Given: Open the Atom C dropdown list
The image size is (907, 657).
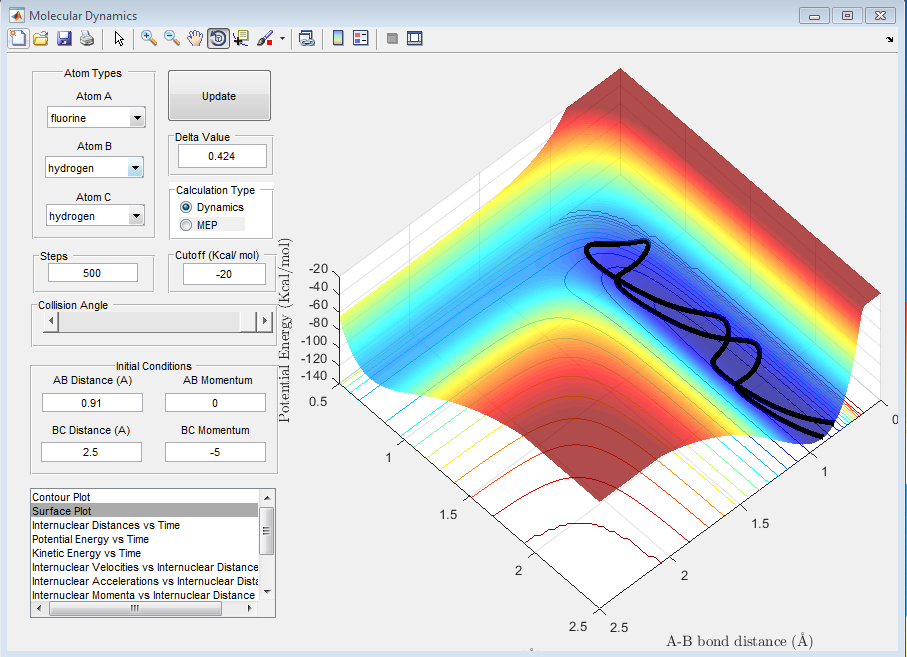Looking at the screenshot, I should [x=136, y=216].
